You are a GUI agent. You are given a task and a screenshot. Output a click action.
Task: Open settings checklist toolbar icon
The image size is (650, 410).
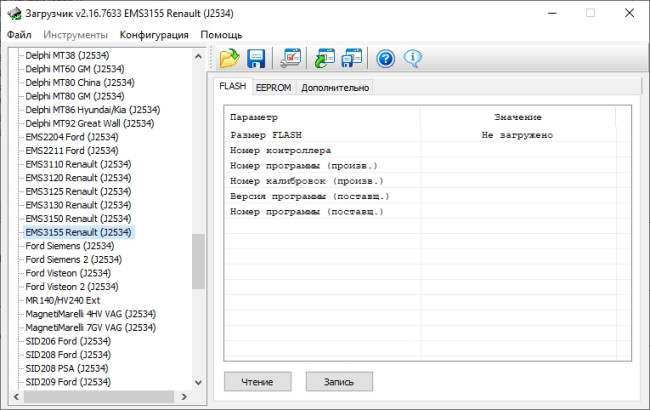pyautogui.click(x=291, y=58)
